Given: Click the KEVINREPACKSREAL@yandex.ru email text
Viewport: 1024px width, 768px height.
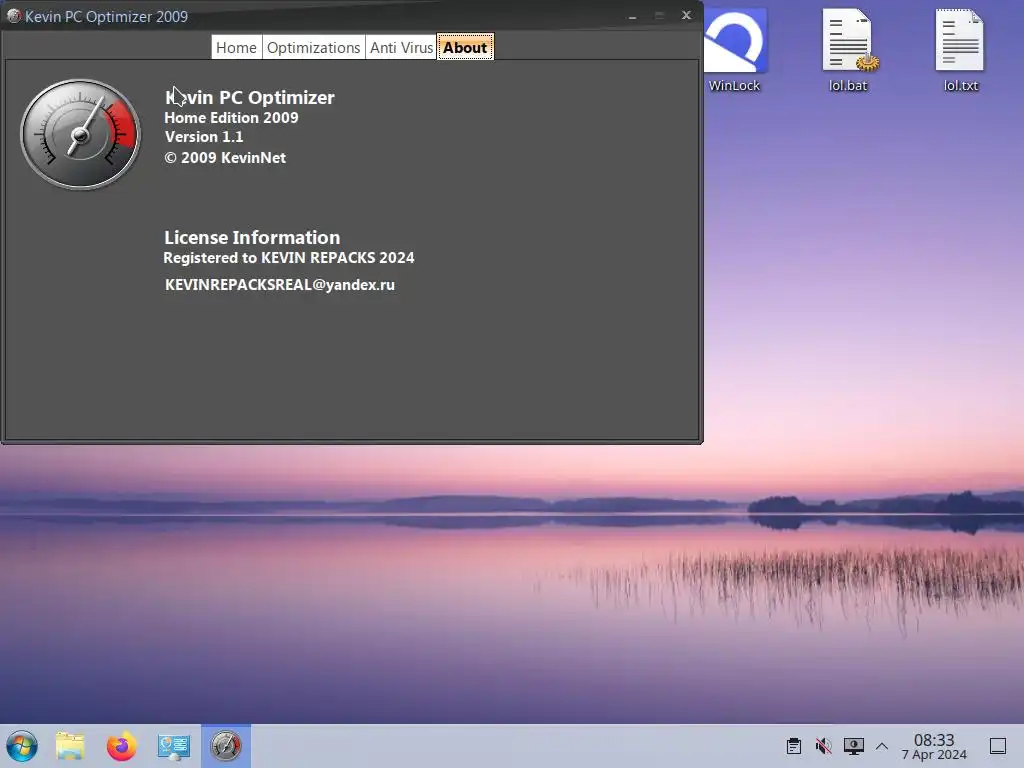Looking at the screenshot, I should (x=280, y=285).
